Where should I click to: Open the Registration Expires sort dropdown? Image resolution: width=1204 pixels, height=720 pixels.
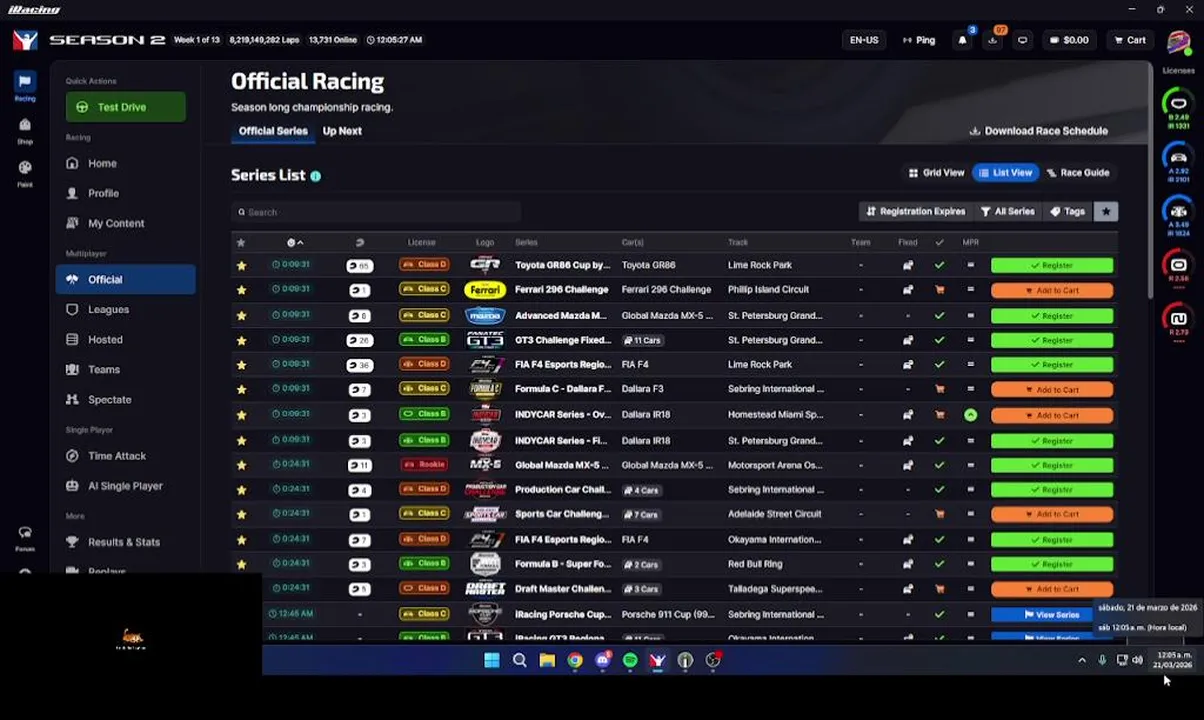pyautogui.click(x=916, y=212)
